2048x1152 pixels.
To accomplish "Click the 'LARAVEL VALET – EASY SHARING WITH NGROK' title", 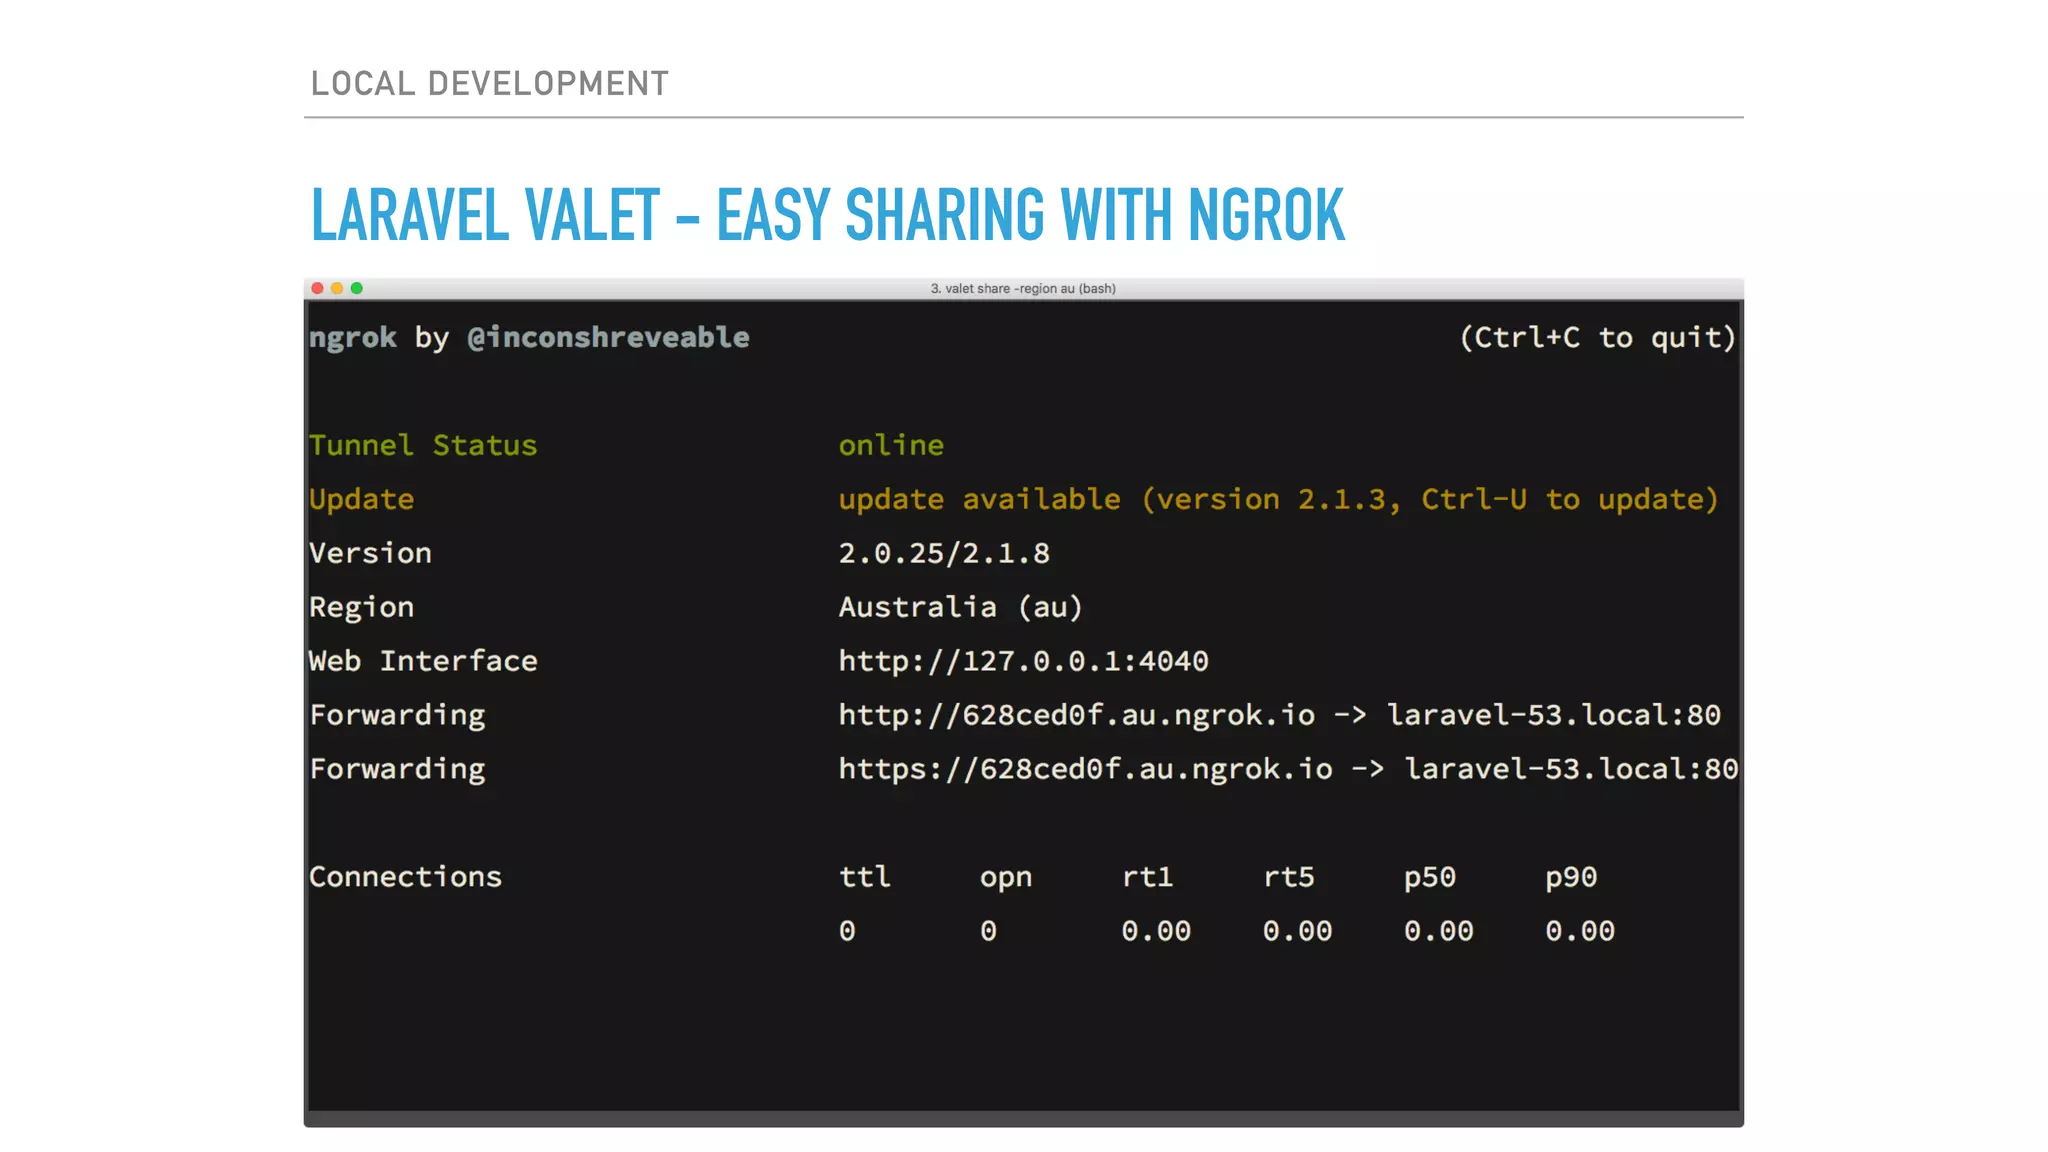I will tap(828, 215).
